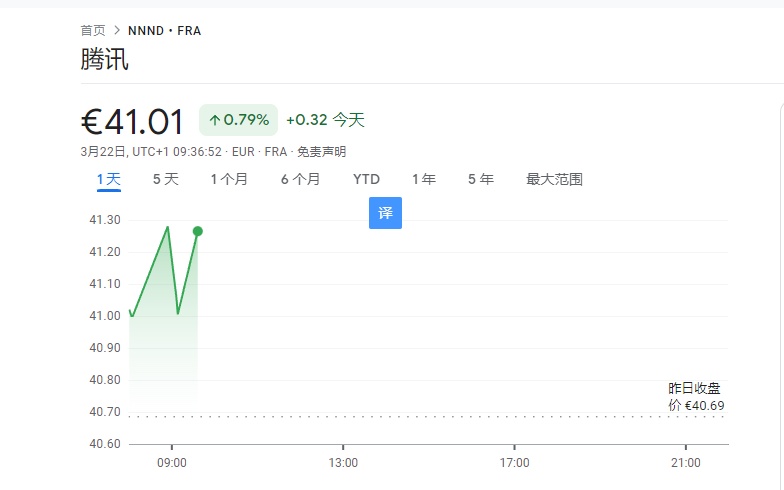
Task: Show the 最大范围 chart range
Action: (x=554, y=180)
